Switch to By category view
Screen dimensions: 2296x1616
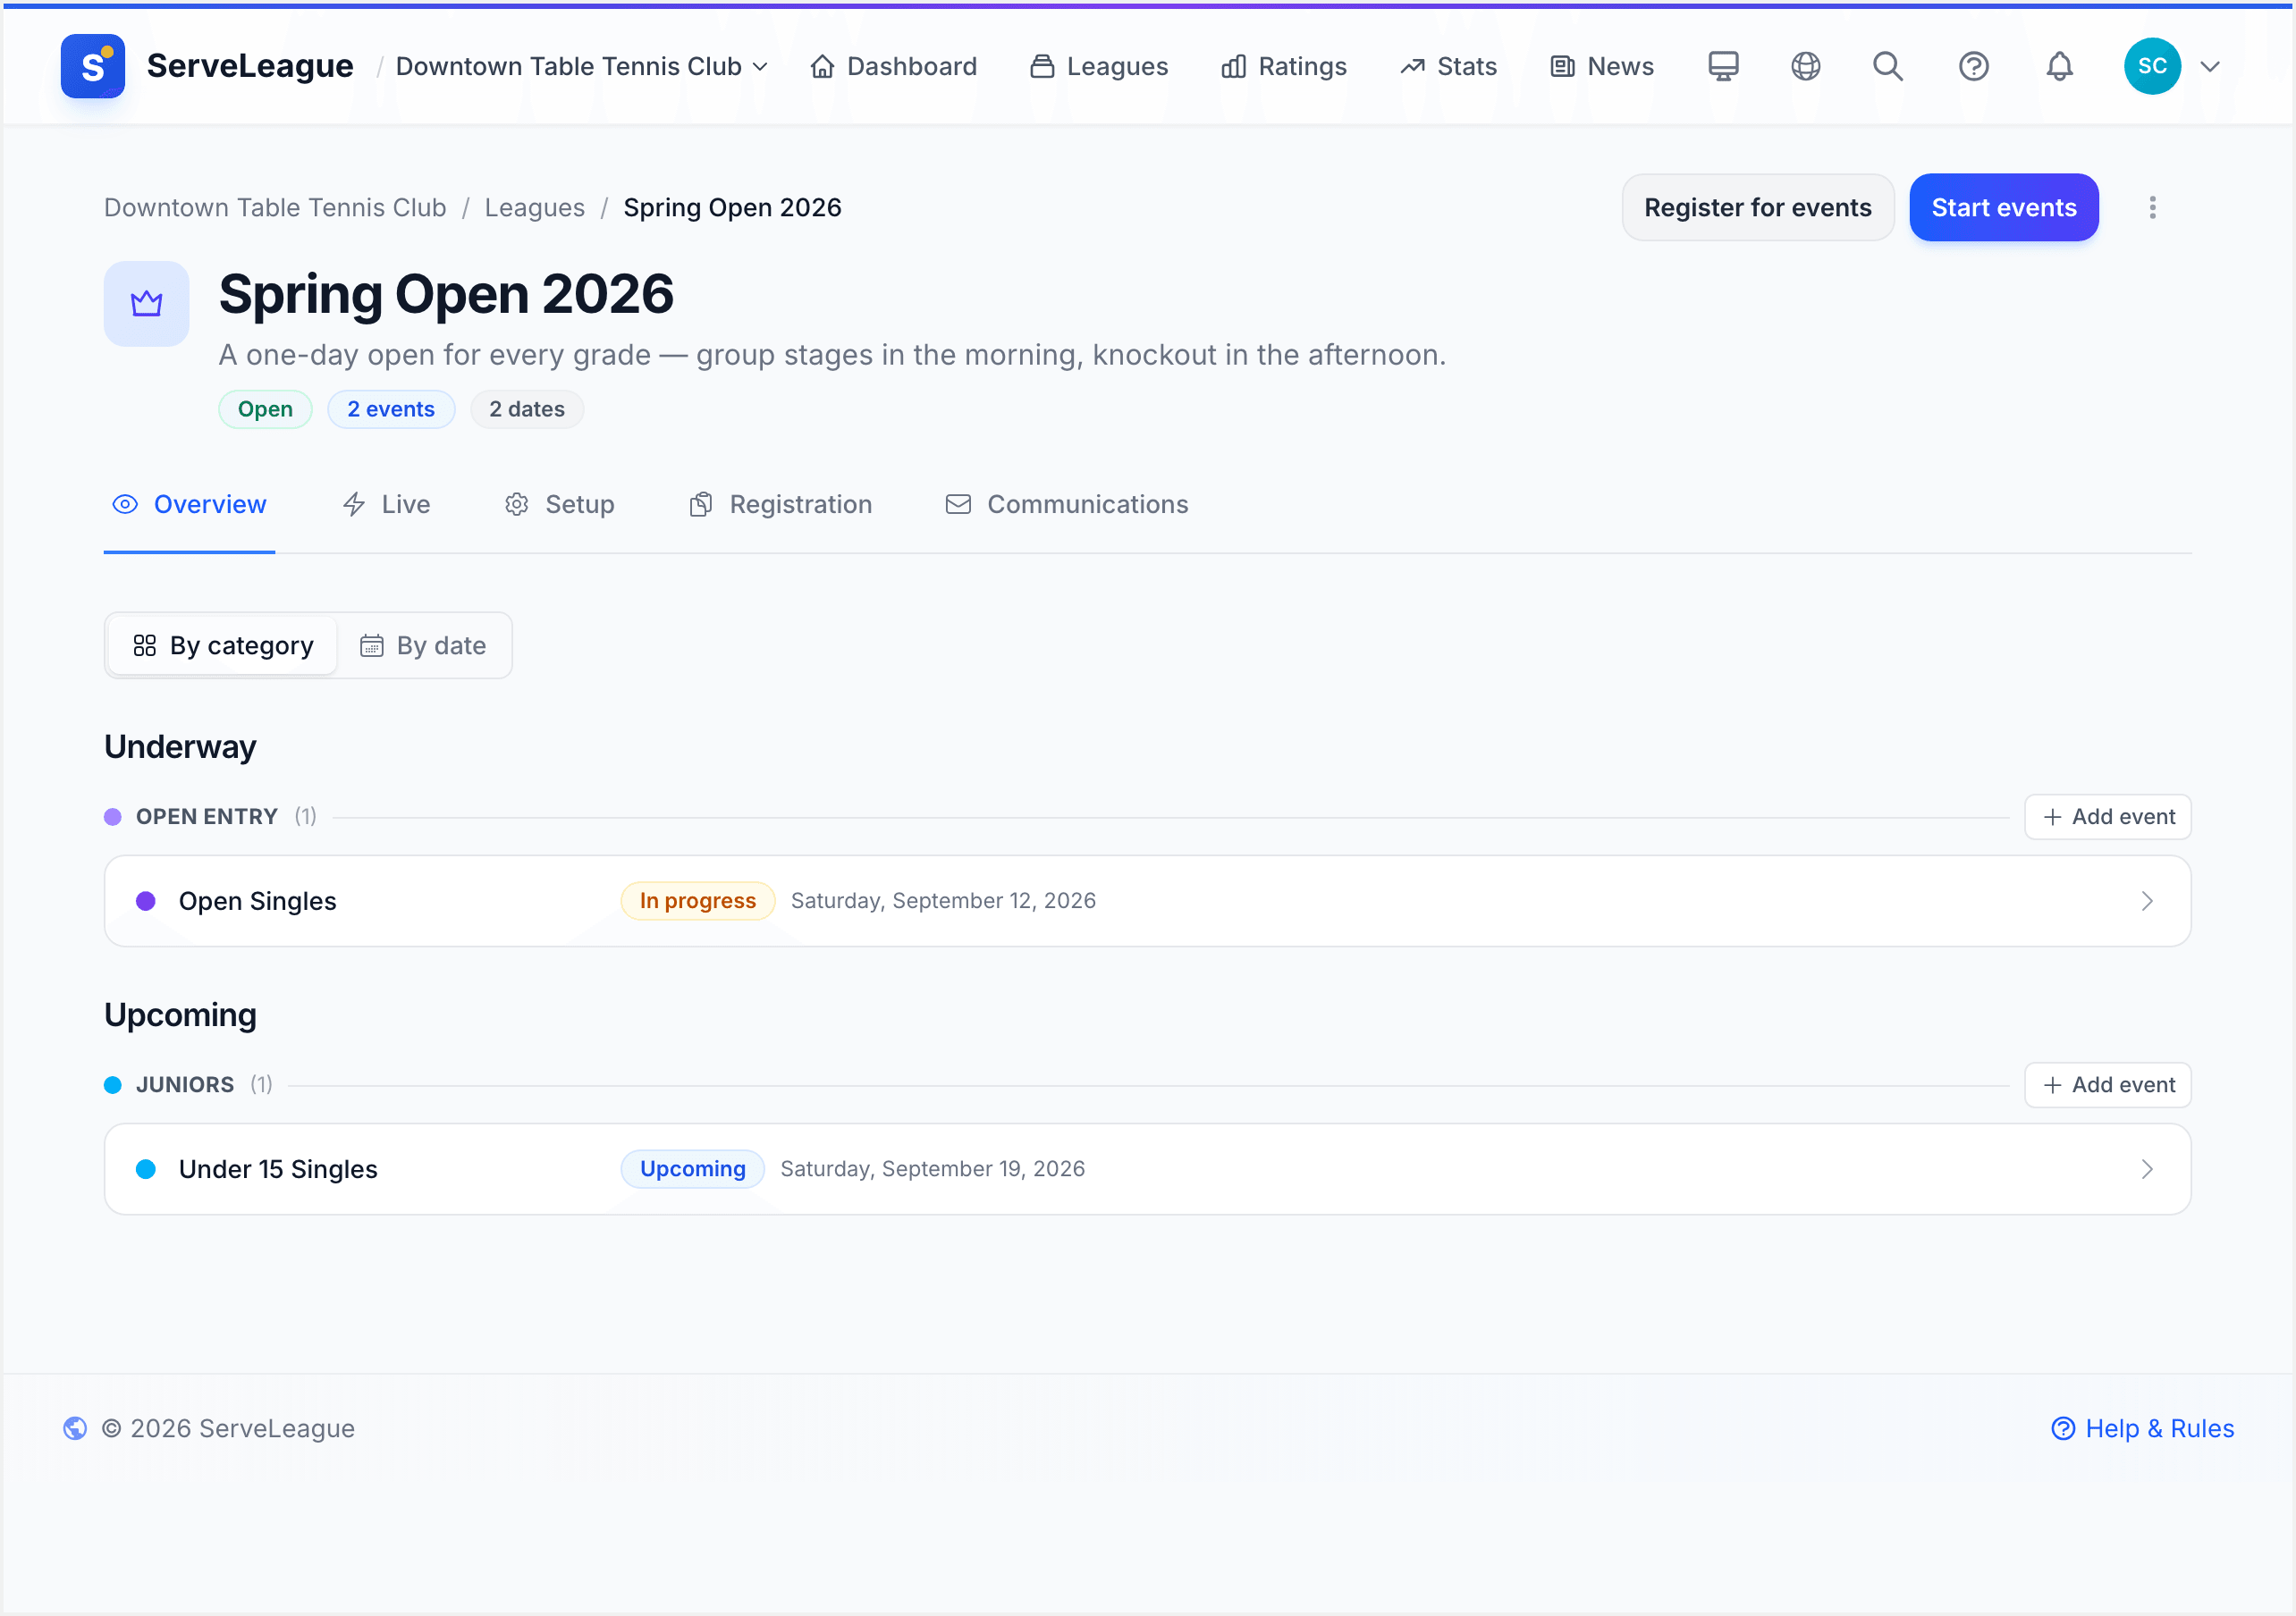223,645
